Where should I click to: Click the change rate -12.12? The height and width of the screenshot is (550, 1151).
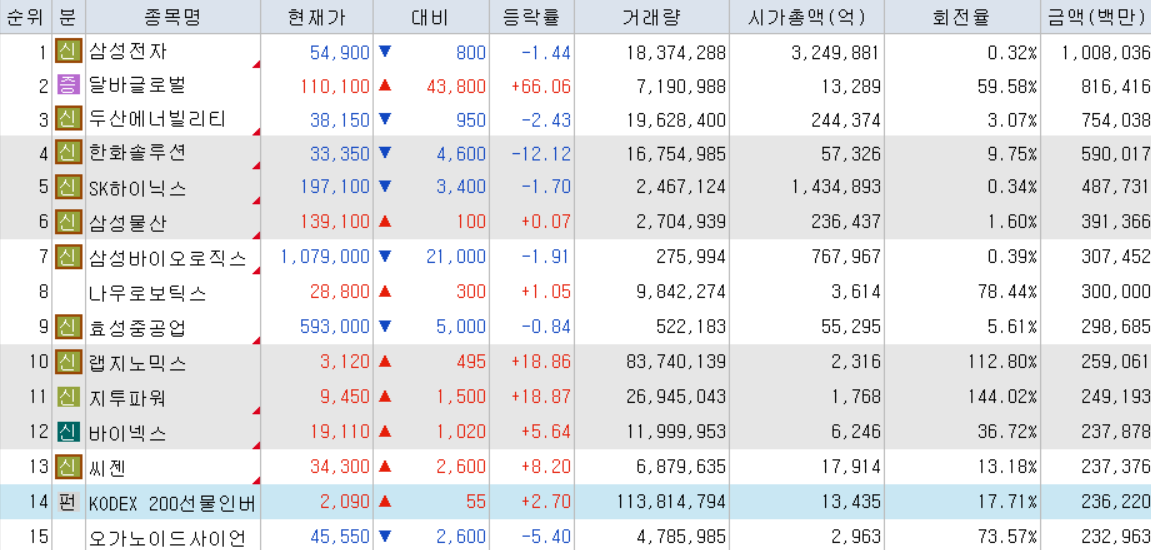coord(541,153)
